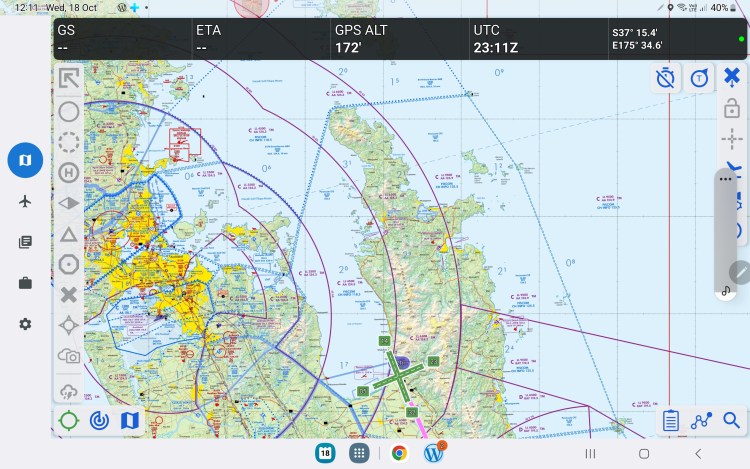This screenshot has width=750, height=469.
Task: Expand the floating panel three-dot handle
Action: (726, 178)
